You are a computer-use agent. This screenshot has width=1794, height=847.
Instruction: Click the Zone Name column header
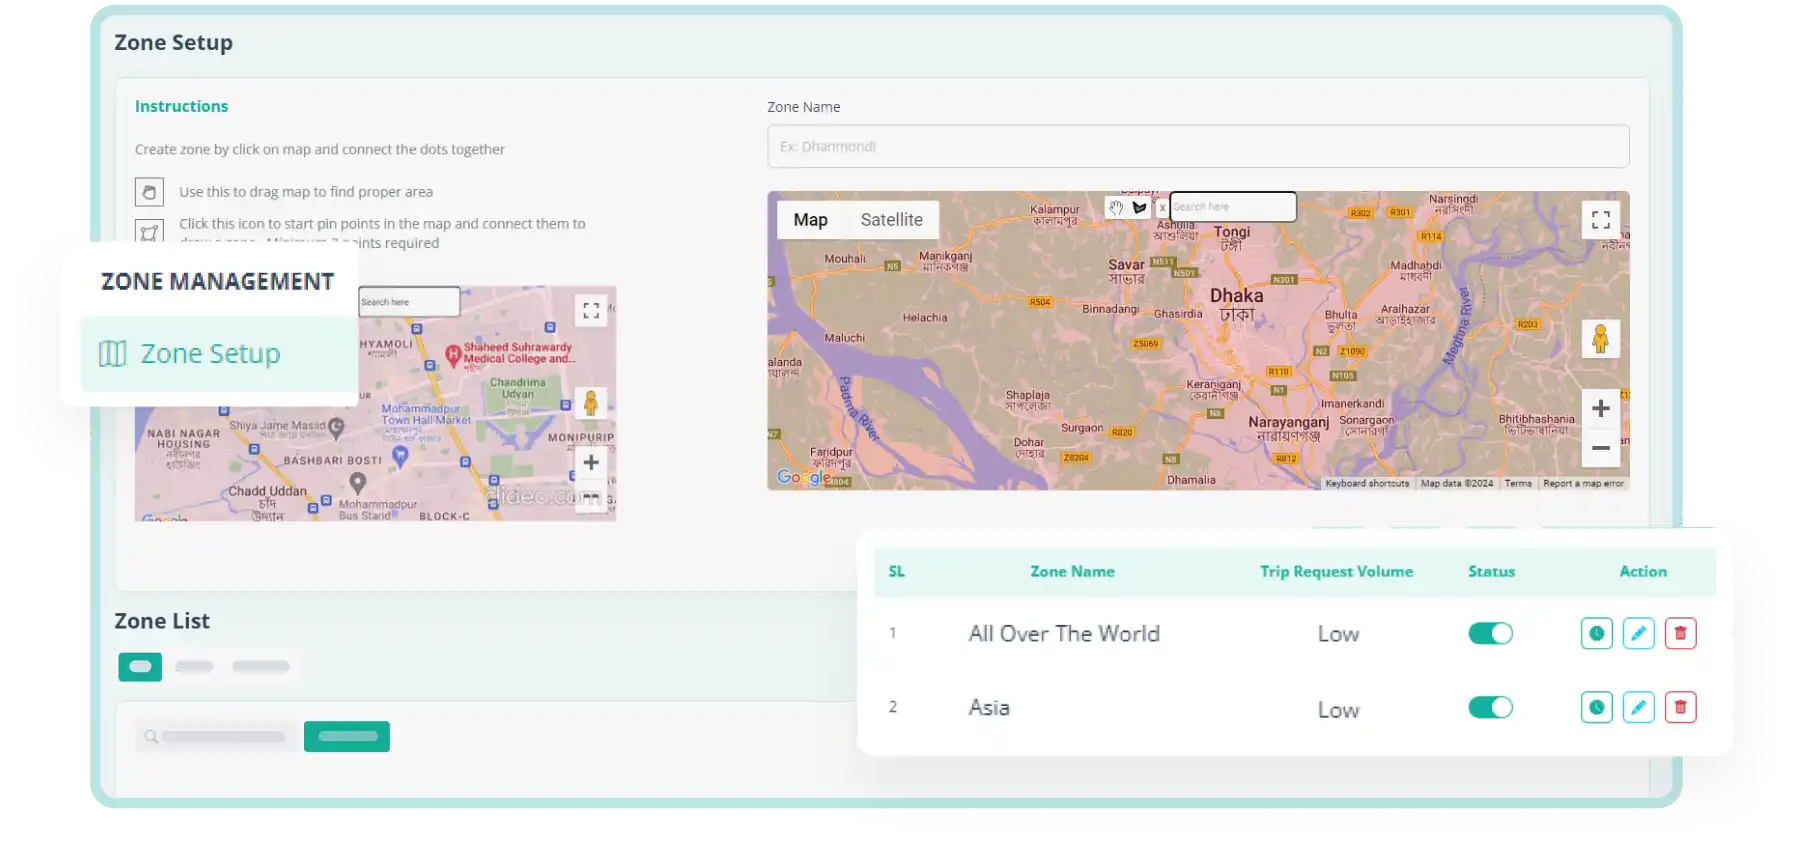1072,572
